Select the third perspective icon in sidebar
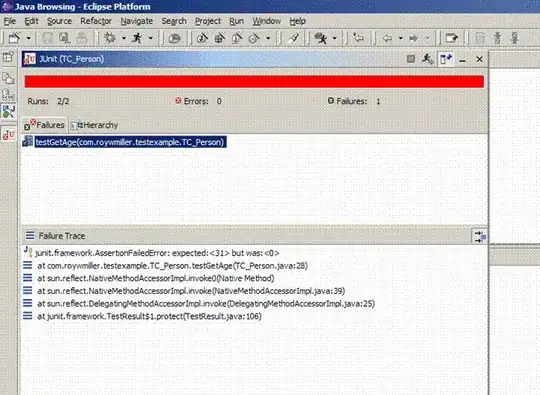The image size is (540, 395). tap(8, 94)
